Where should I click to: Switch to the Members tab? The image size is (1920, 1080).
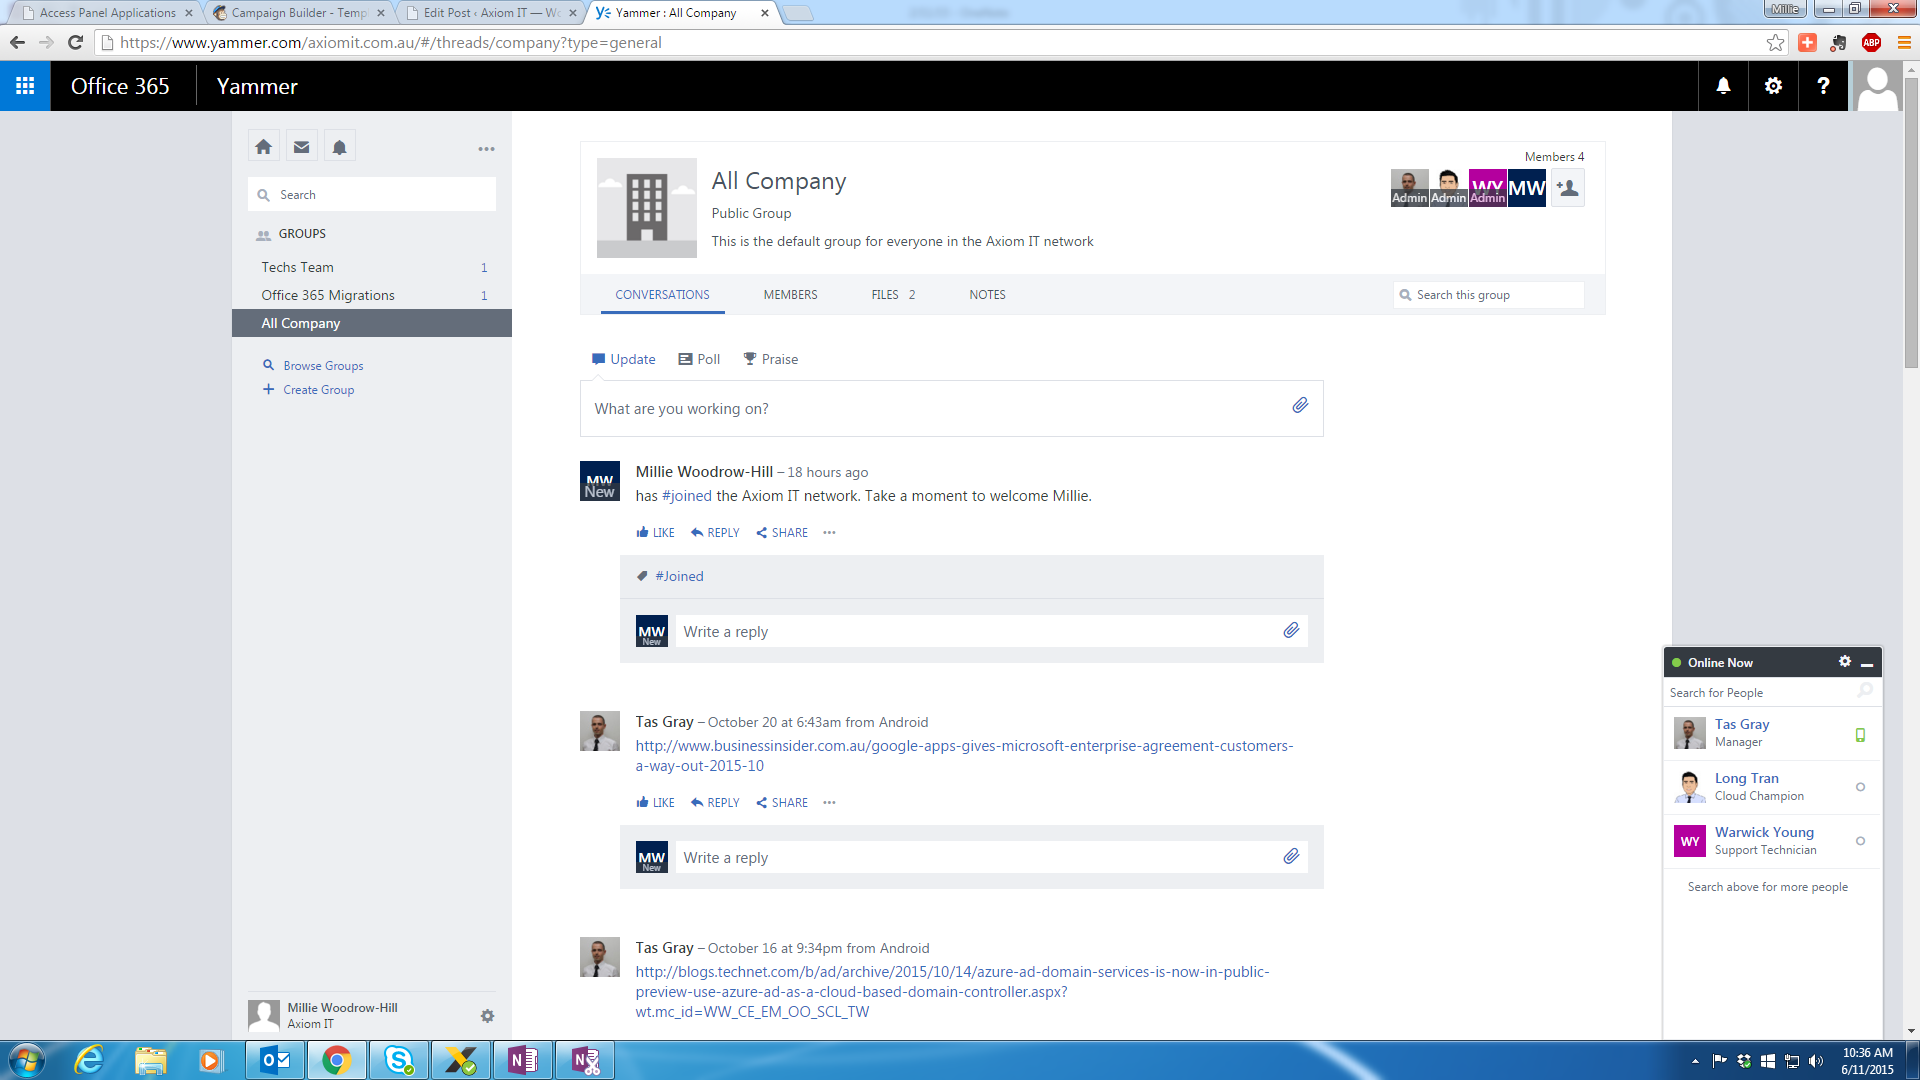pos(790,295)
